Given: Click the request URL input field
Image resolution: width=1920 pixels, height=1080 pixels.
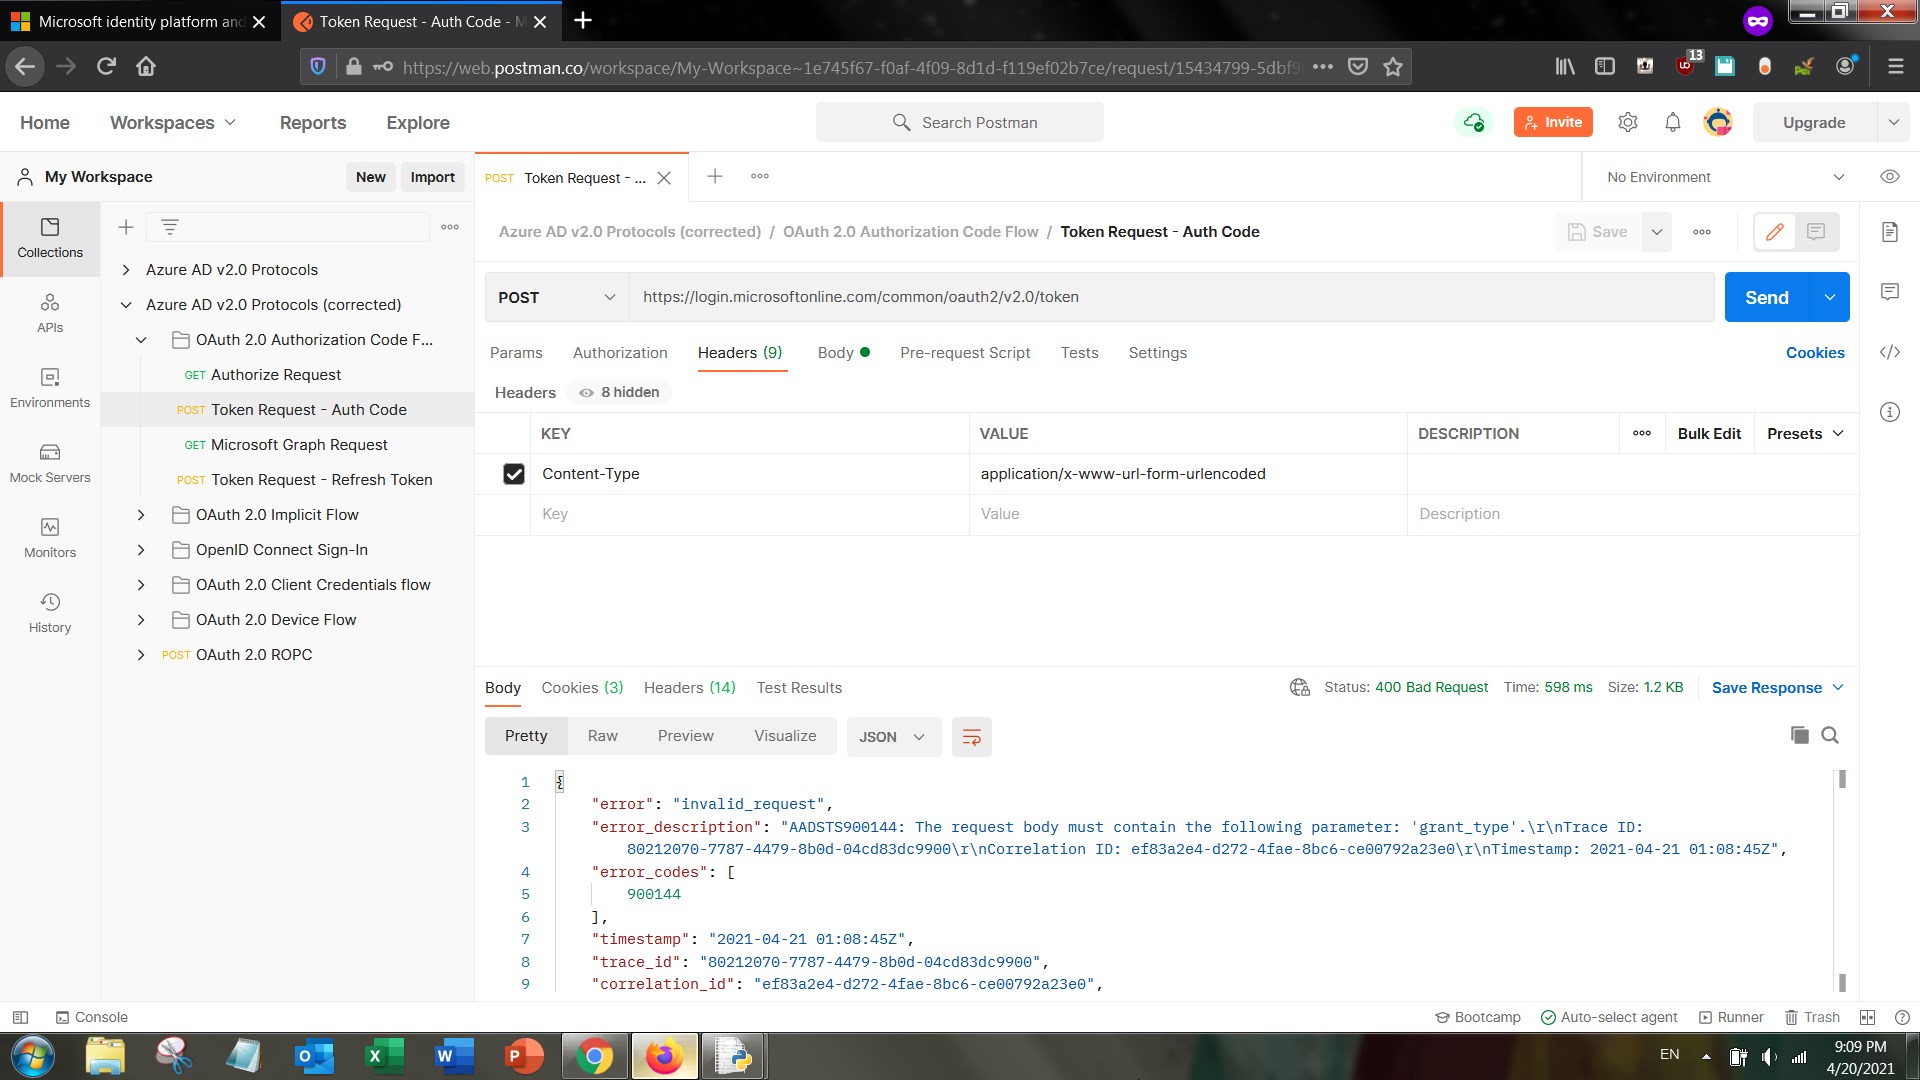Looking at the screenshot, I should coord(1100,296).
